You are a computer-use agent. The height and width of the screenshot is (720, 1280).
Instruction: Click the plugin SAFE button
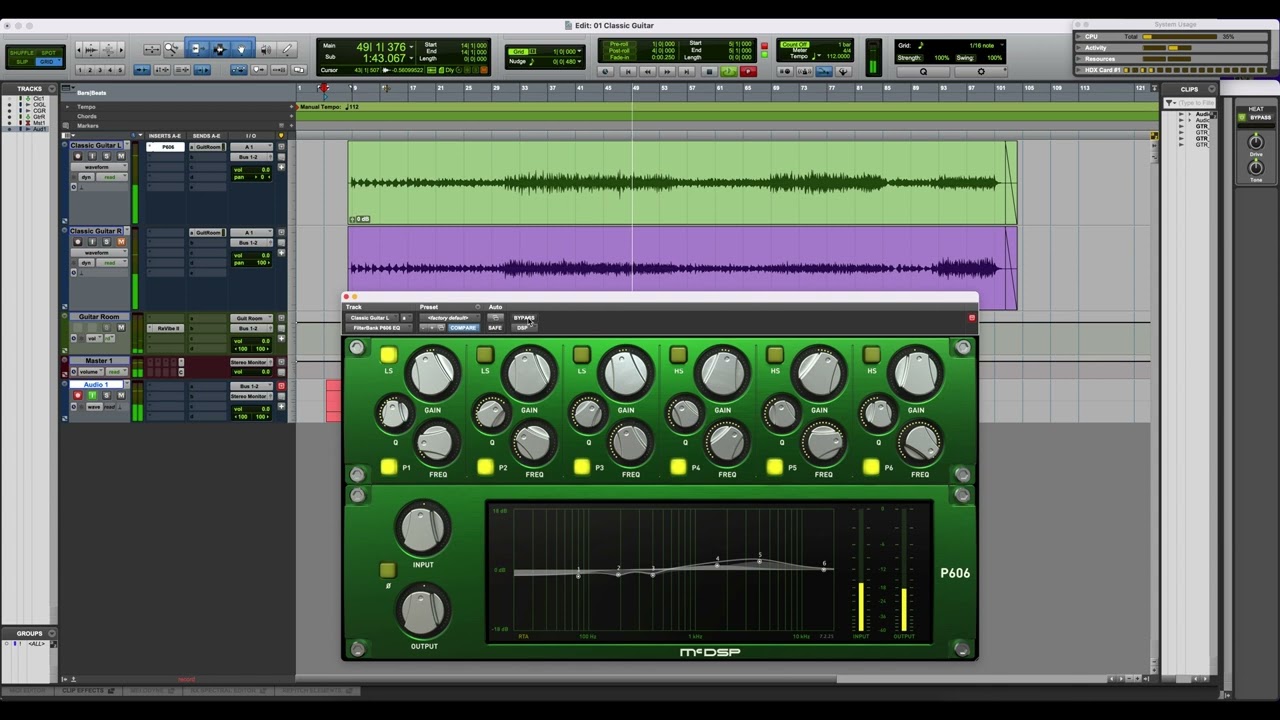click(495, 328)
